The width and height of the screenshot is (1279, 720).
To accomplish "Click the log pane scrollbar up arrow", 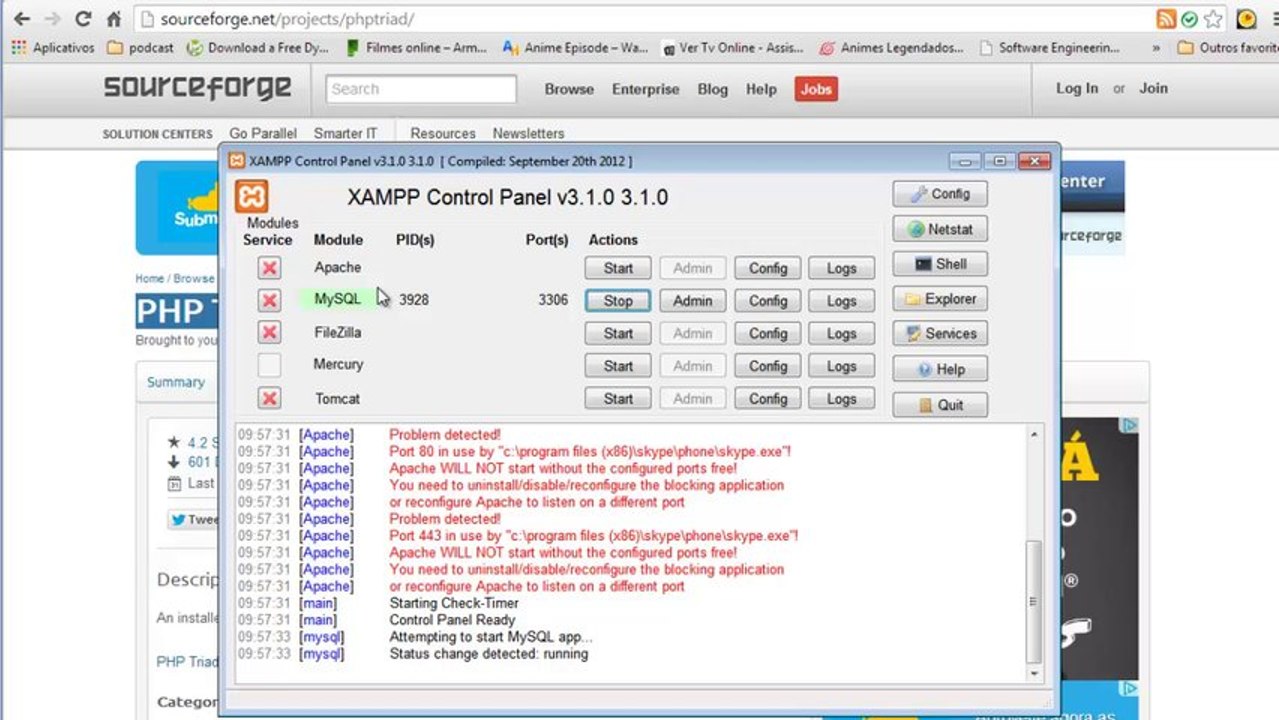I will [x=1034, y=435].
